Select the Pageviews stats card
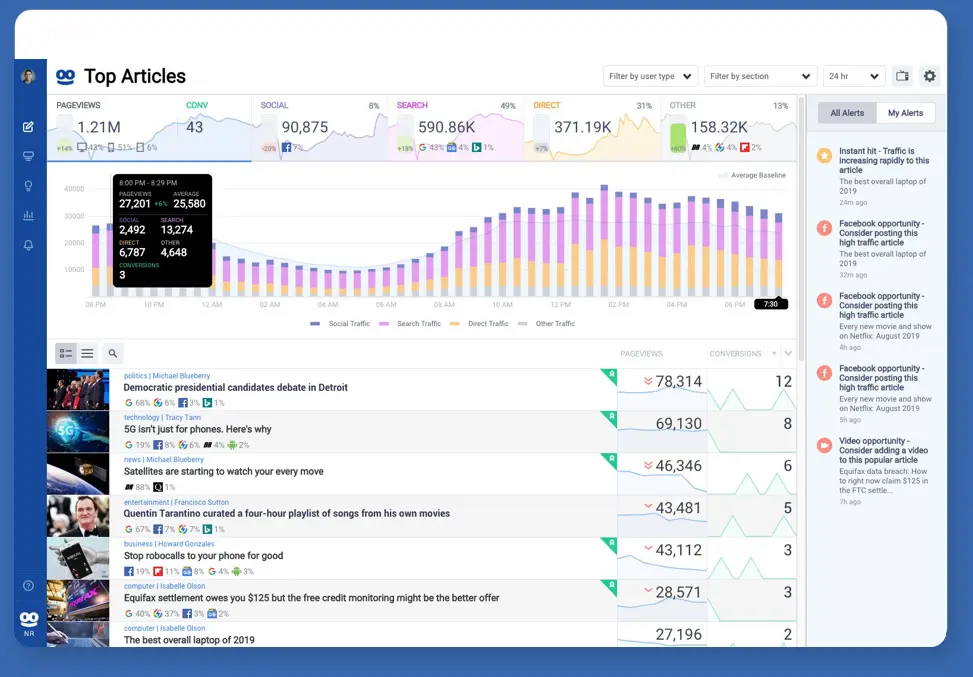Viewport: 973px width, 677px height. 150,127
